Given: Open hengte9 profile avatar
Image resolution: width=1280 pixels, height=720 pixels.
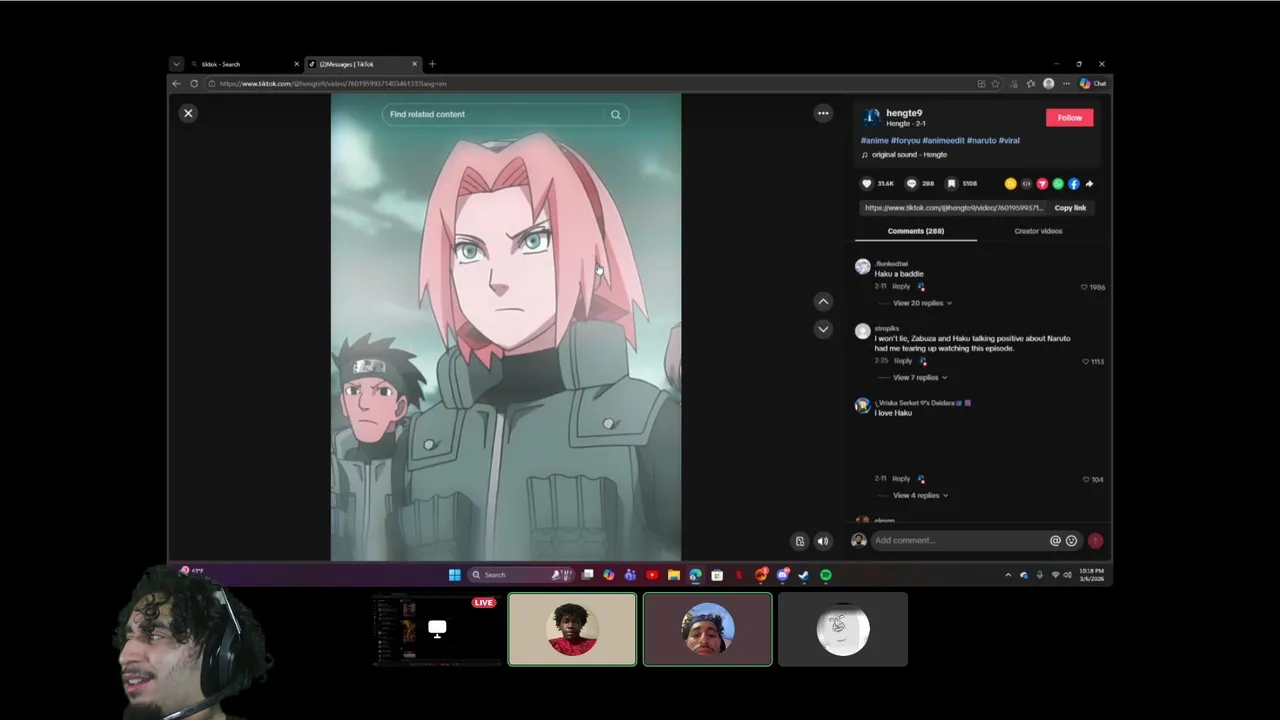Looking at the screenshot, I should (x=872, y=117).
